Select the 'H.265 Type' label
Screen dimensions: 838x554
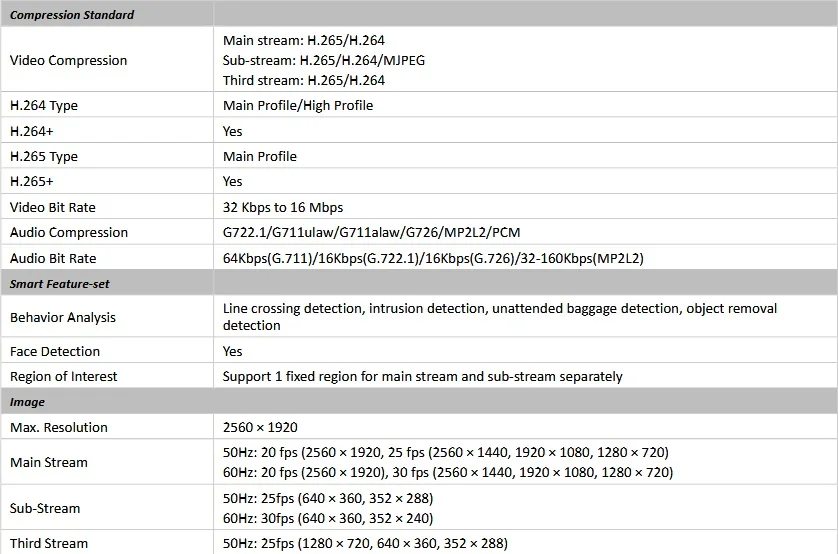point(44,157)
